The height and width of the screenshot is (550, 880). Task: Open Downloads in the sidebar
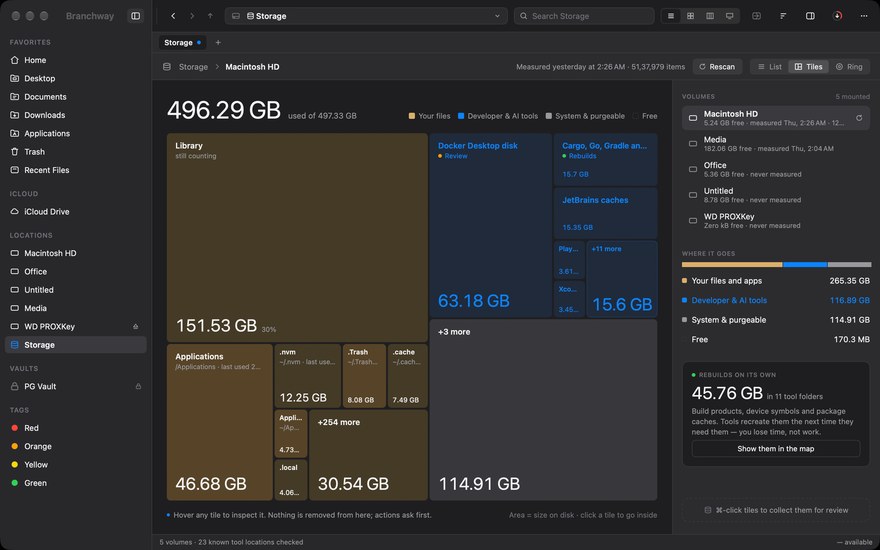coord(76,115)
